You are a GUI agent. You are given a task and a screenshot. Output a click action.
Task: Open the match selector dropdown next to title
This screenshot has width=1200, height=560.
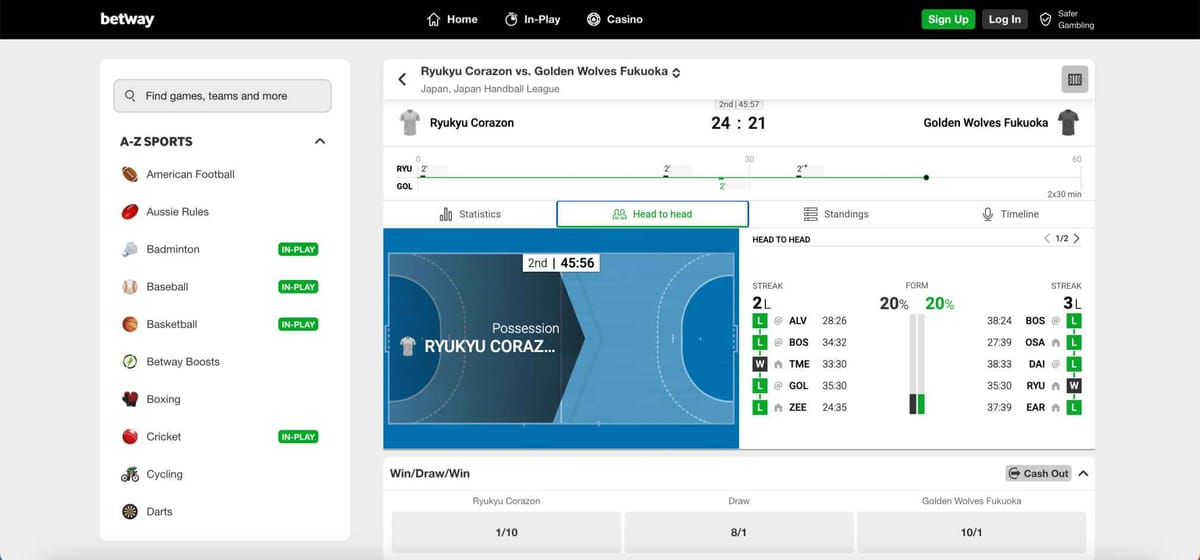[677, 73]
